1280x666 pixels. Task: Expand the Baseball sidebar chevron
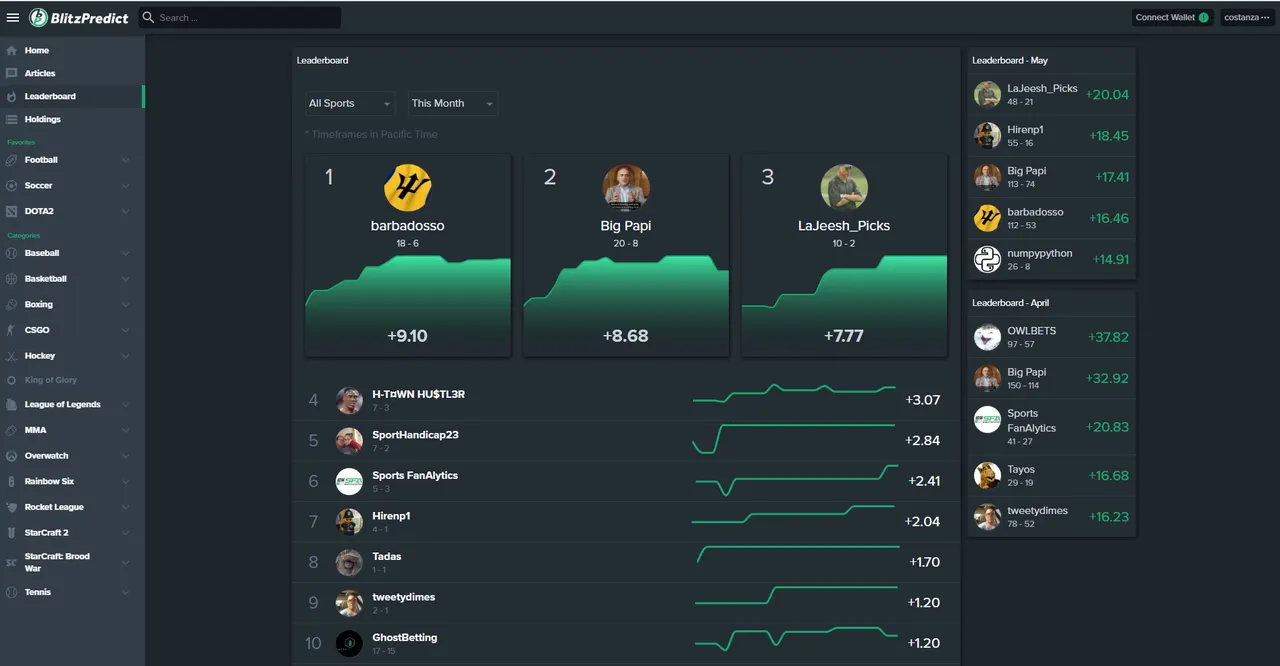[x=125, y=253]
